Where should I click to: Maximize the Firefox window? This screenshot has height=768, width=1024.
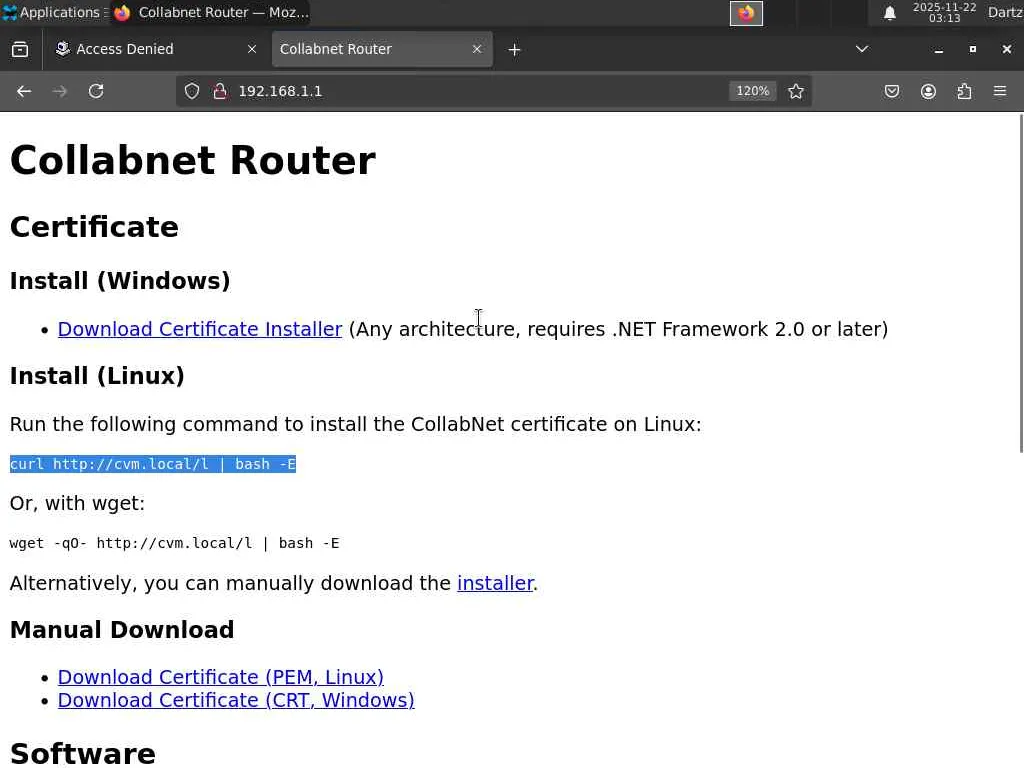[x=972, y=50]
